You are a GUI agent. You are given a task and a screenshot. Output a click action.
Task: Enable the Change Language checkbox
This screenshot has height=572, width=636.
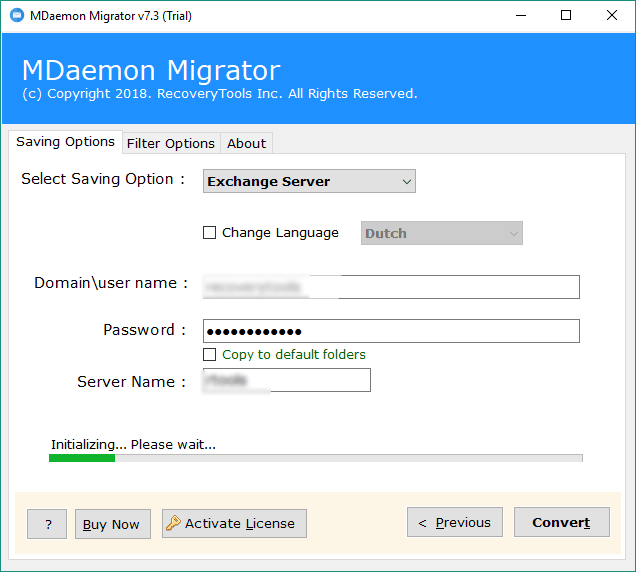[x=209, y=232]
